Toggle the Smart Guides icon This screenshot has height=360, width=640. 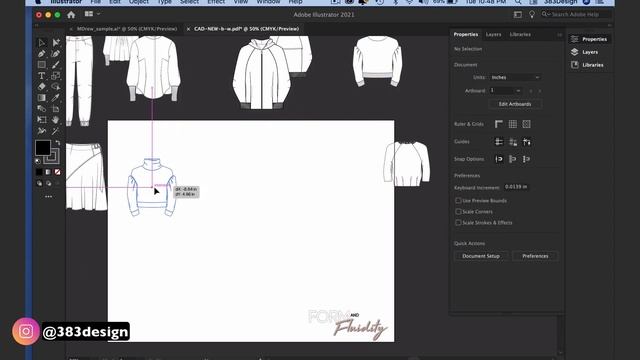coord(527,142)
